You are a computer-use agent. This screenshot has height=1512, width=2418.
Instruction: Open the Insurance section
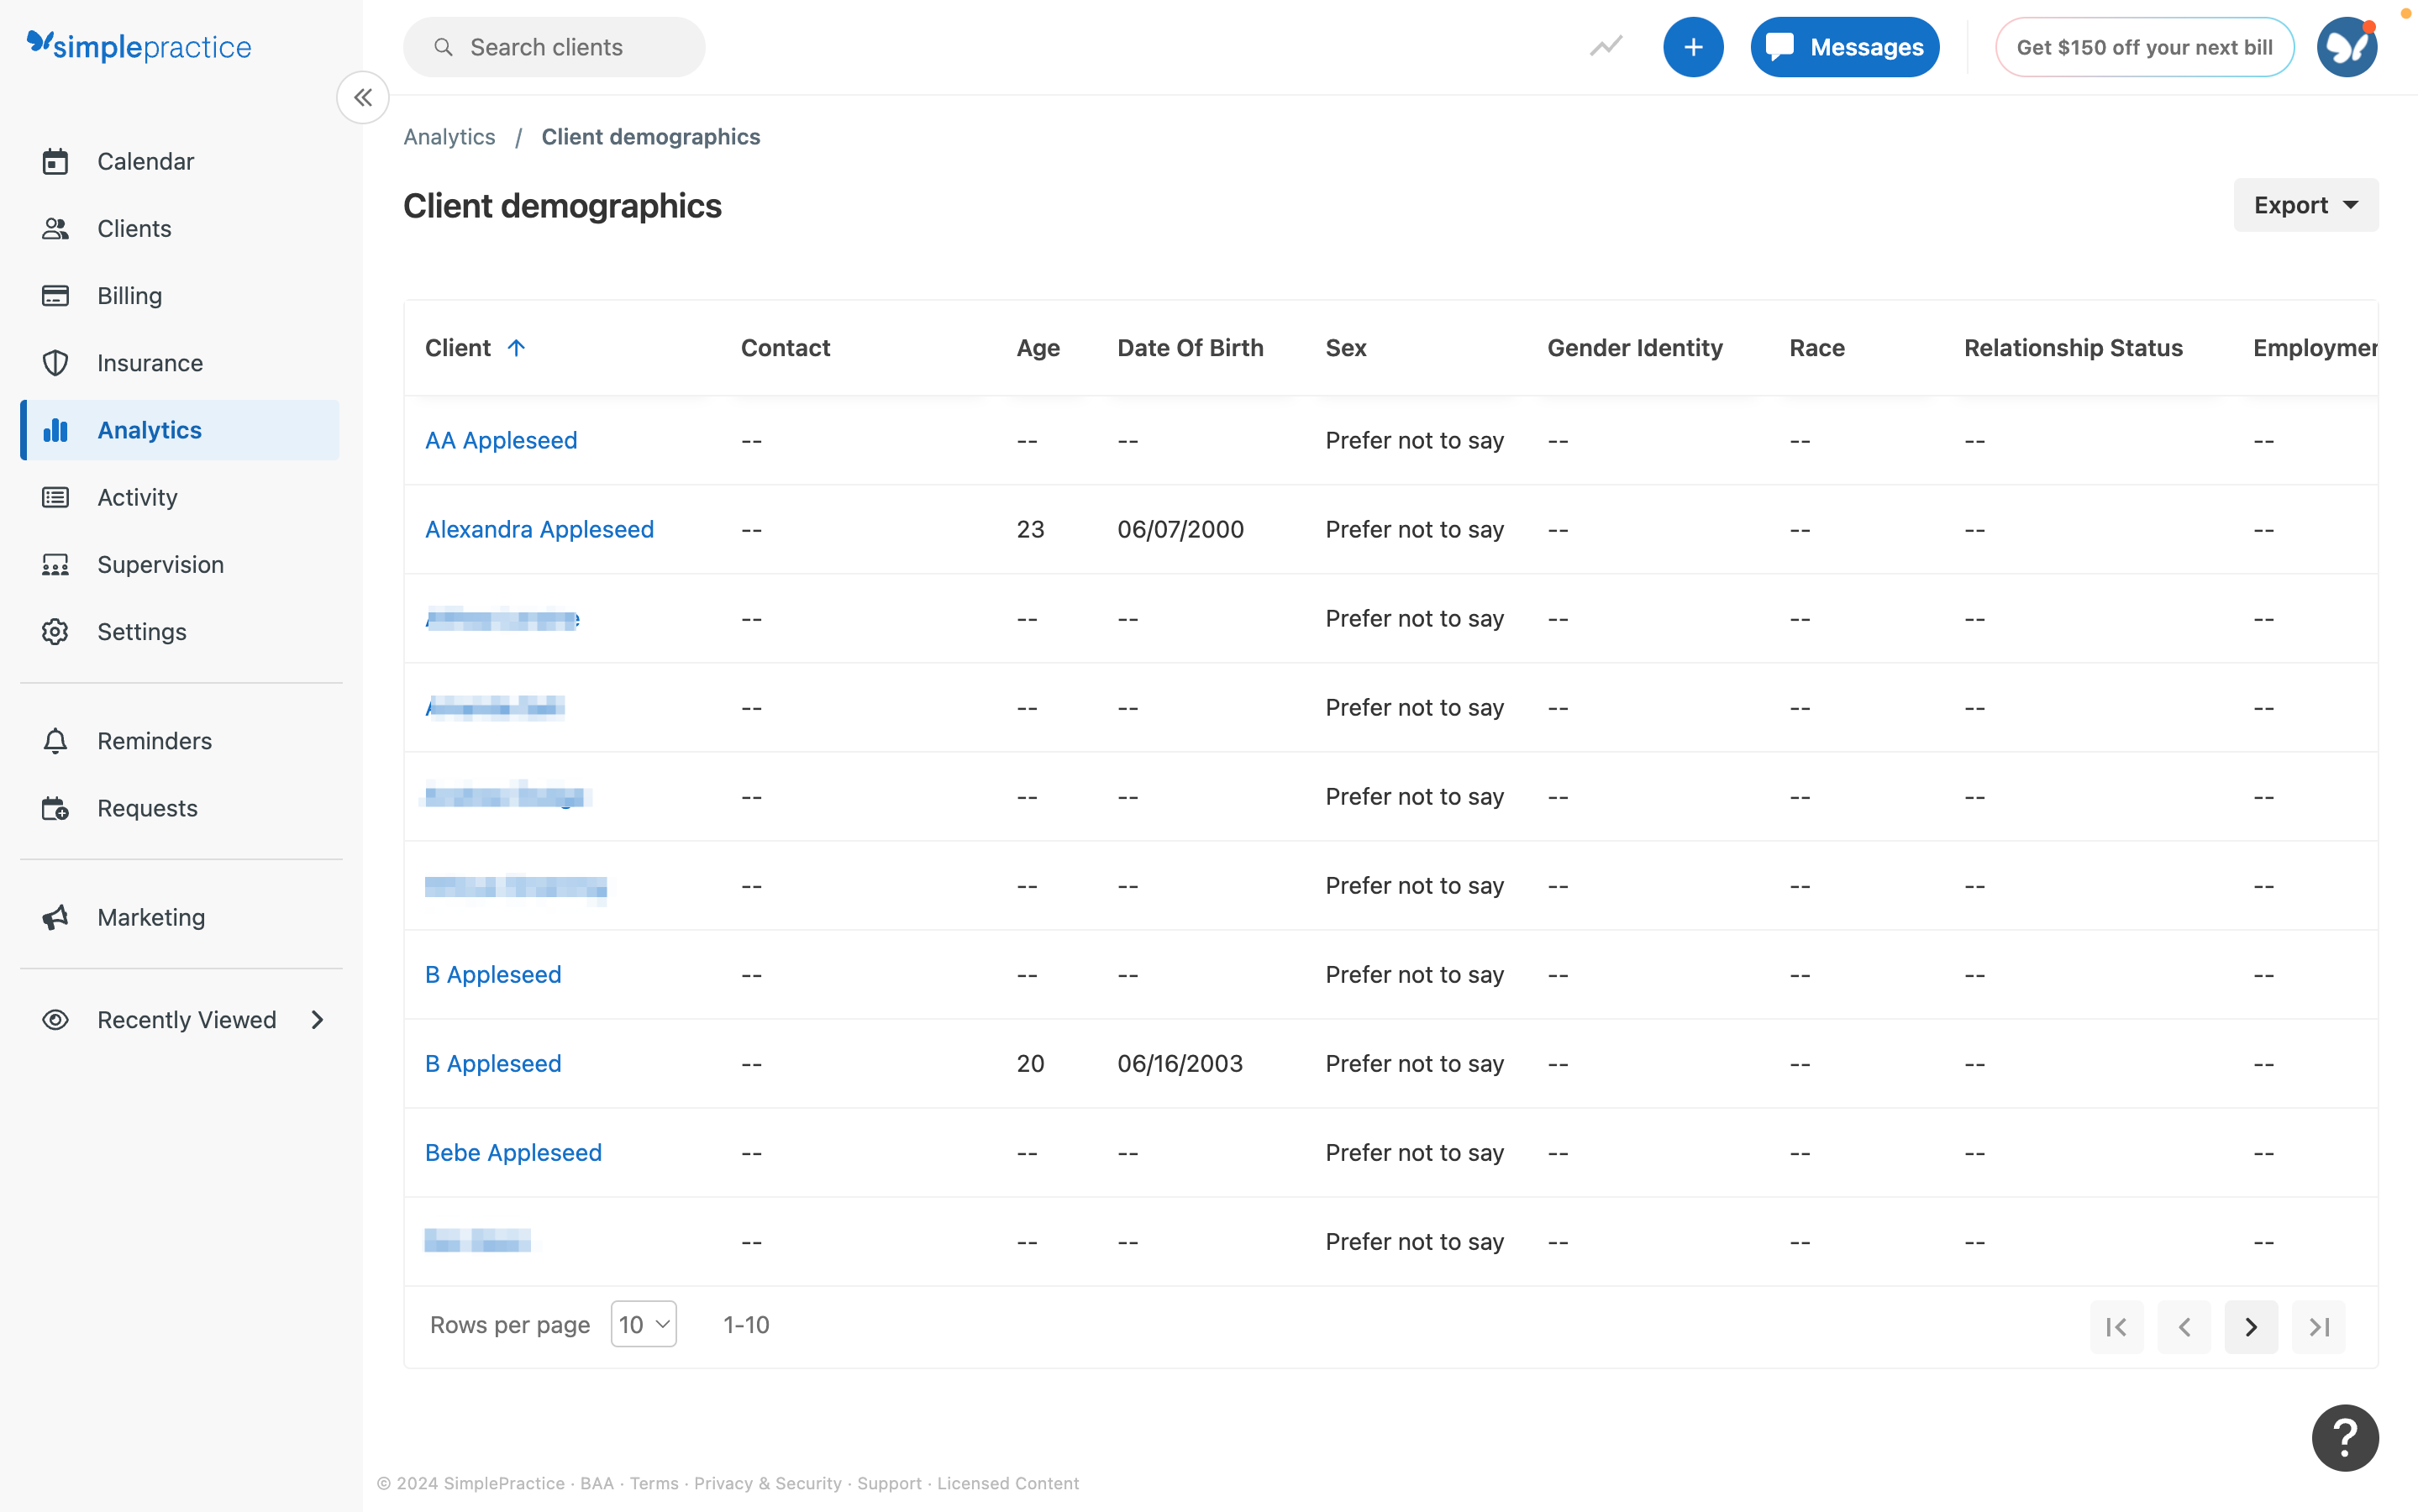[x=150, y=362]
